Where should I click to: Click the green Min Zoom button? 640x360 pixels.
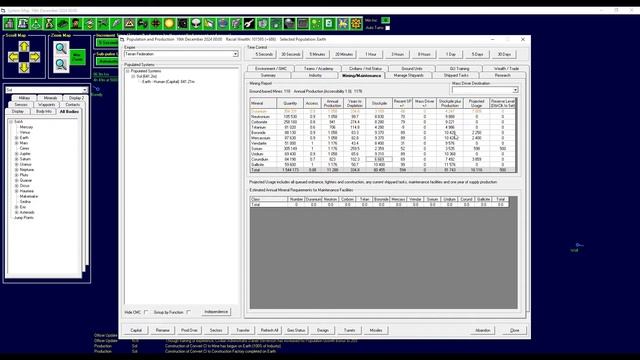[x=77, y=57]
